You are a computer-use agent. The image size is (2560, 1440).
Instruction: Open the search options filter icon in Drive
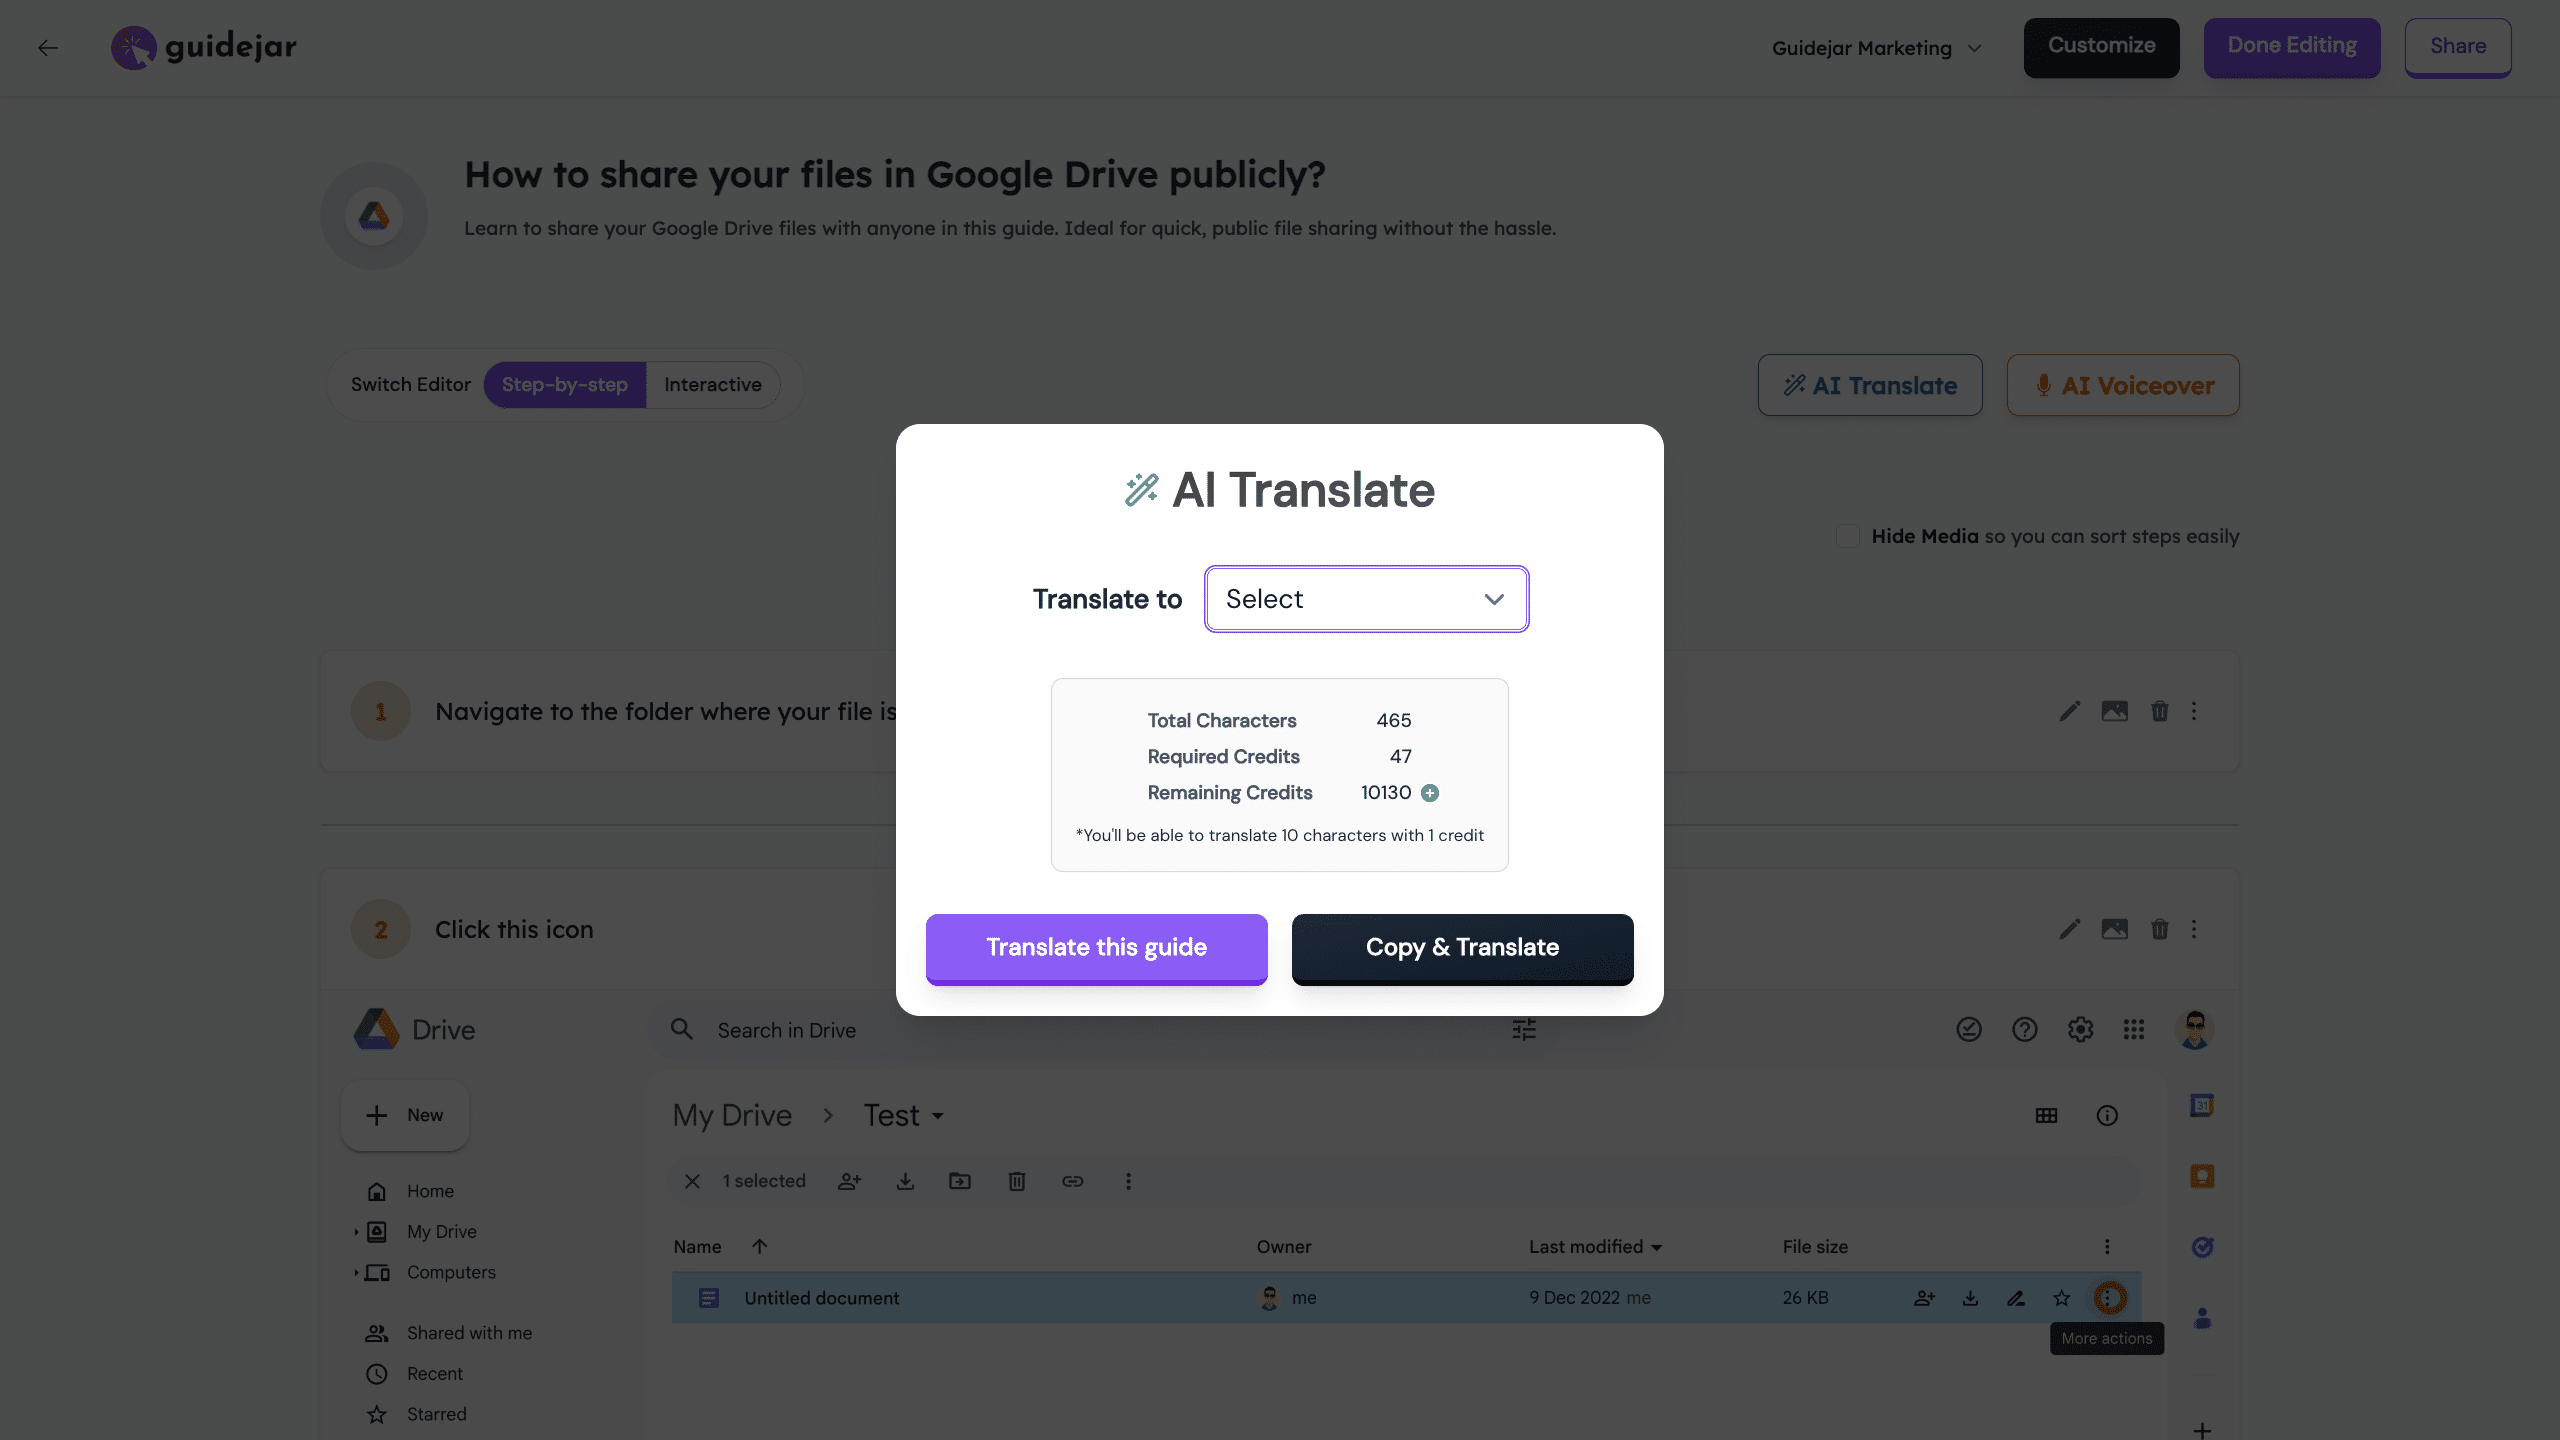(1522, 1029)
